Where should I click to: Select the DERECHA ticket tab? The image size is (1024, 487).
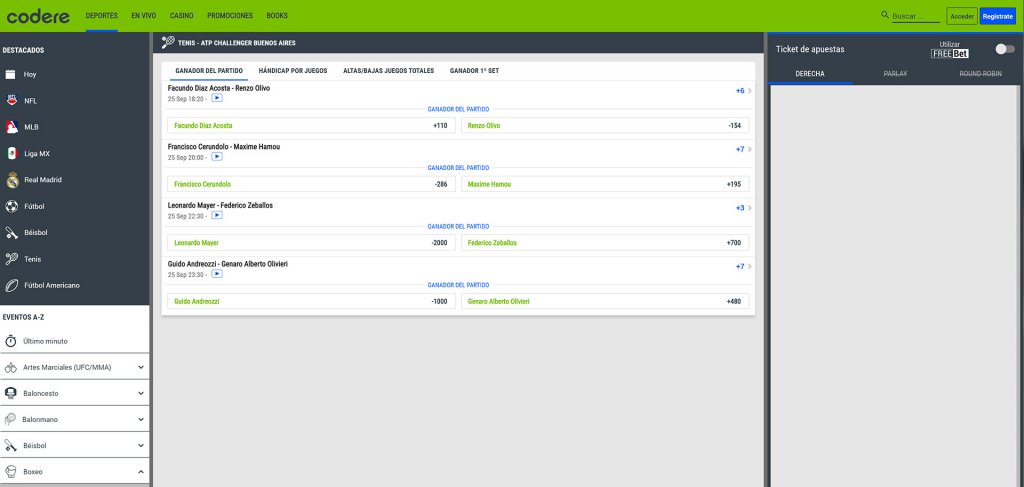810,74
